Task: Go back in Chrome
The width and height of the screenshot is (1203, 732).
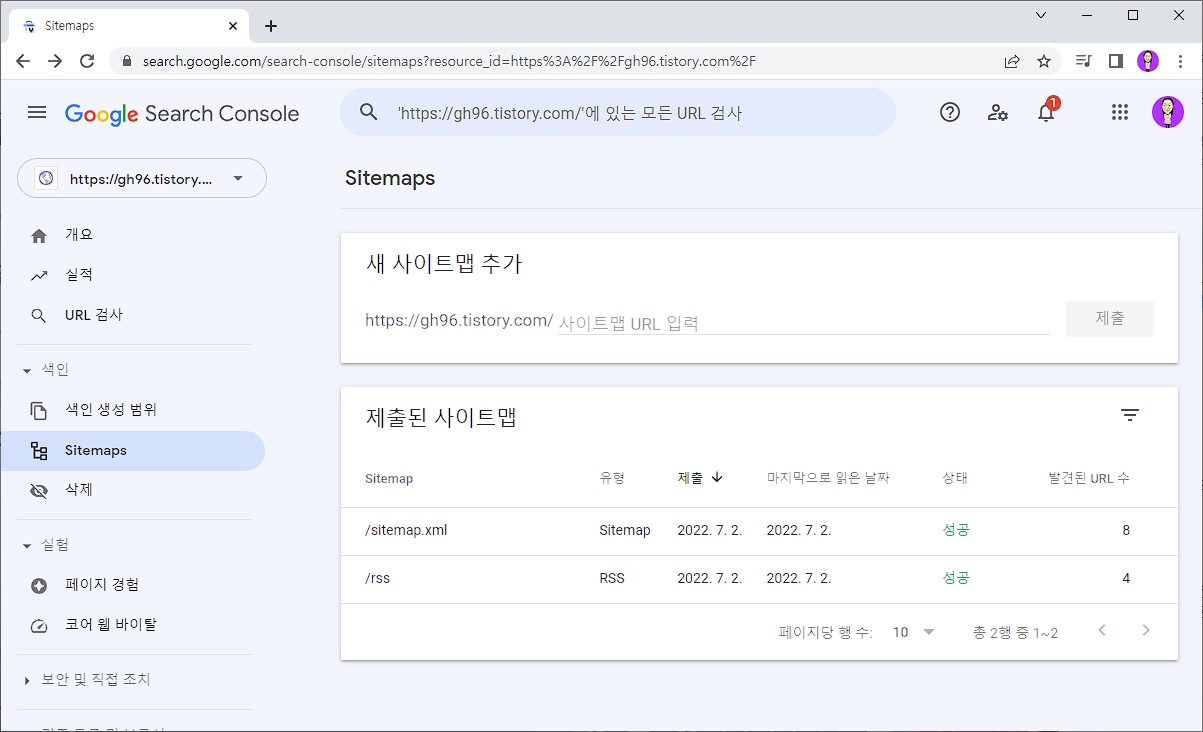Action: (x=23, y=61)
